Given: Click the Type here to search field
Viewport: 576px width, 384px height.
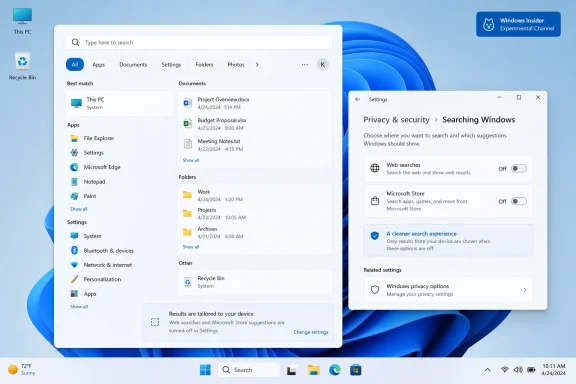Looking at the screenshot, I should tap(199, 42).
